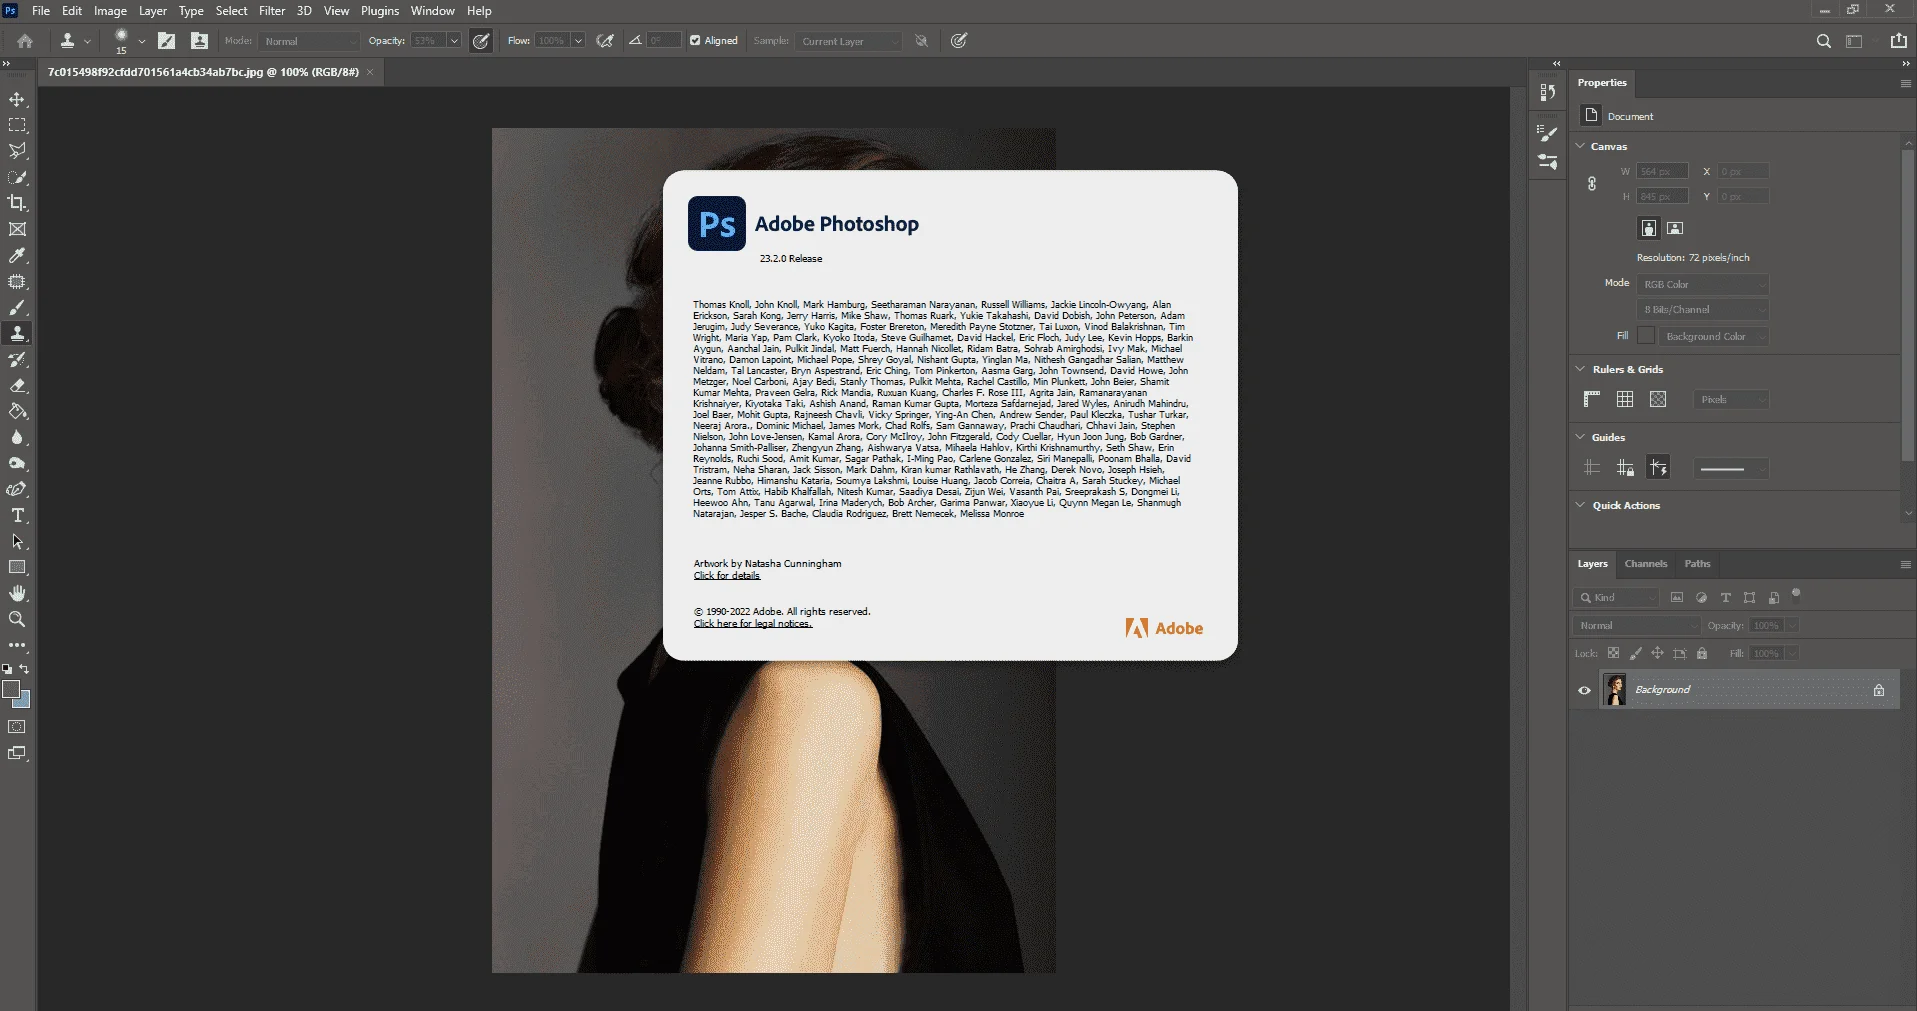Viewport: 1917px width, 1011px height.
Task: Open the Share button at top right
Action: 1898,41
